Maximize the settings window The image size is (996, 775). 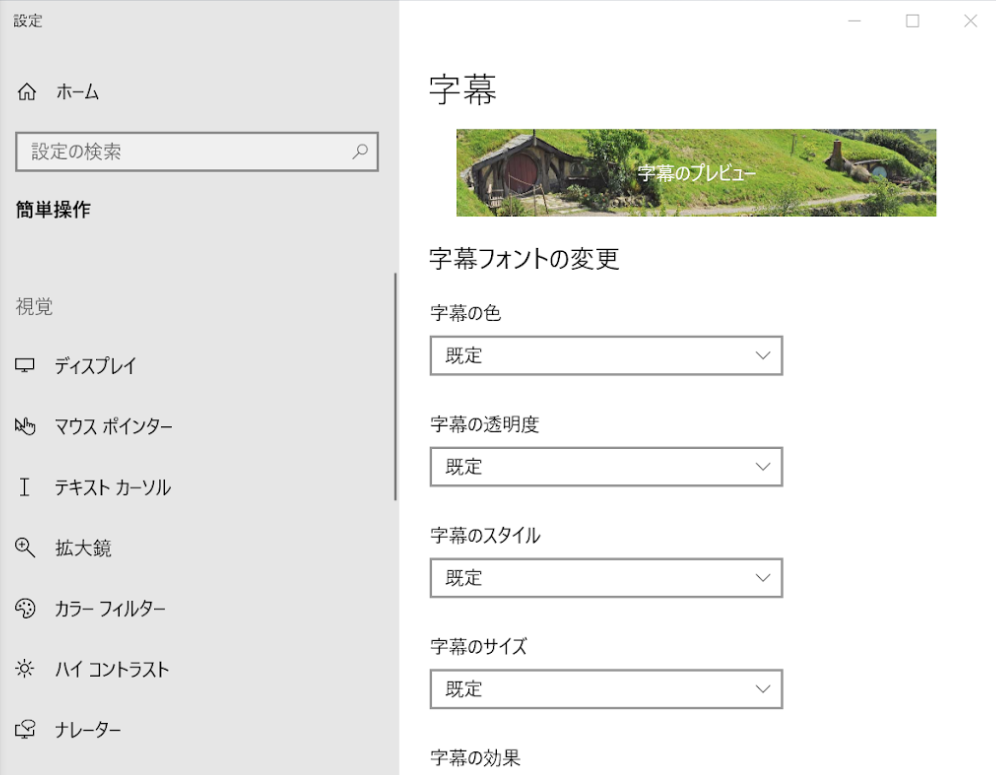pos(912,21)
